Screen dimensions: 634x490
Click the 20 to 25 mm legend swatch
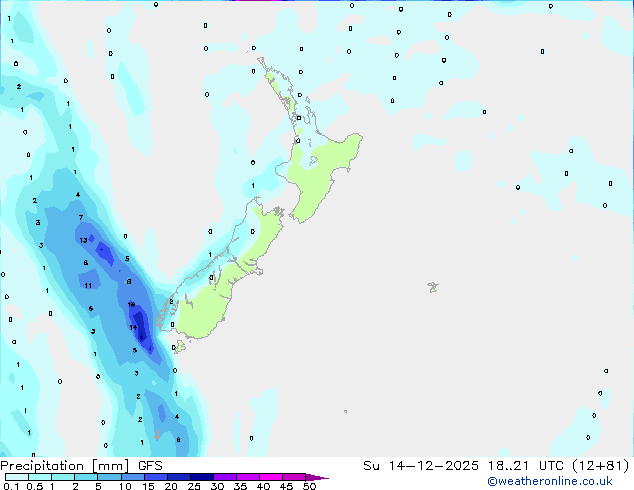click(178, 477)
